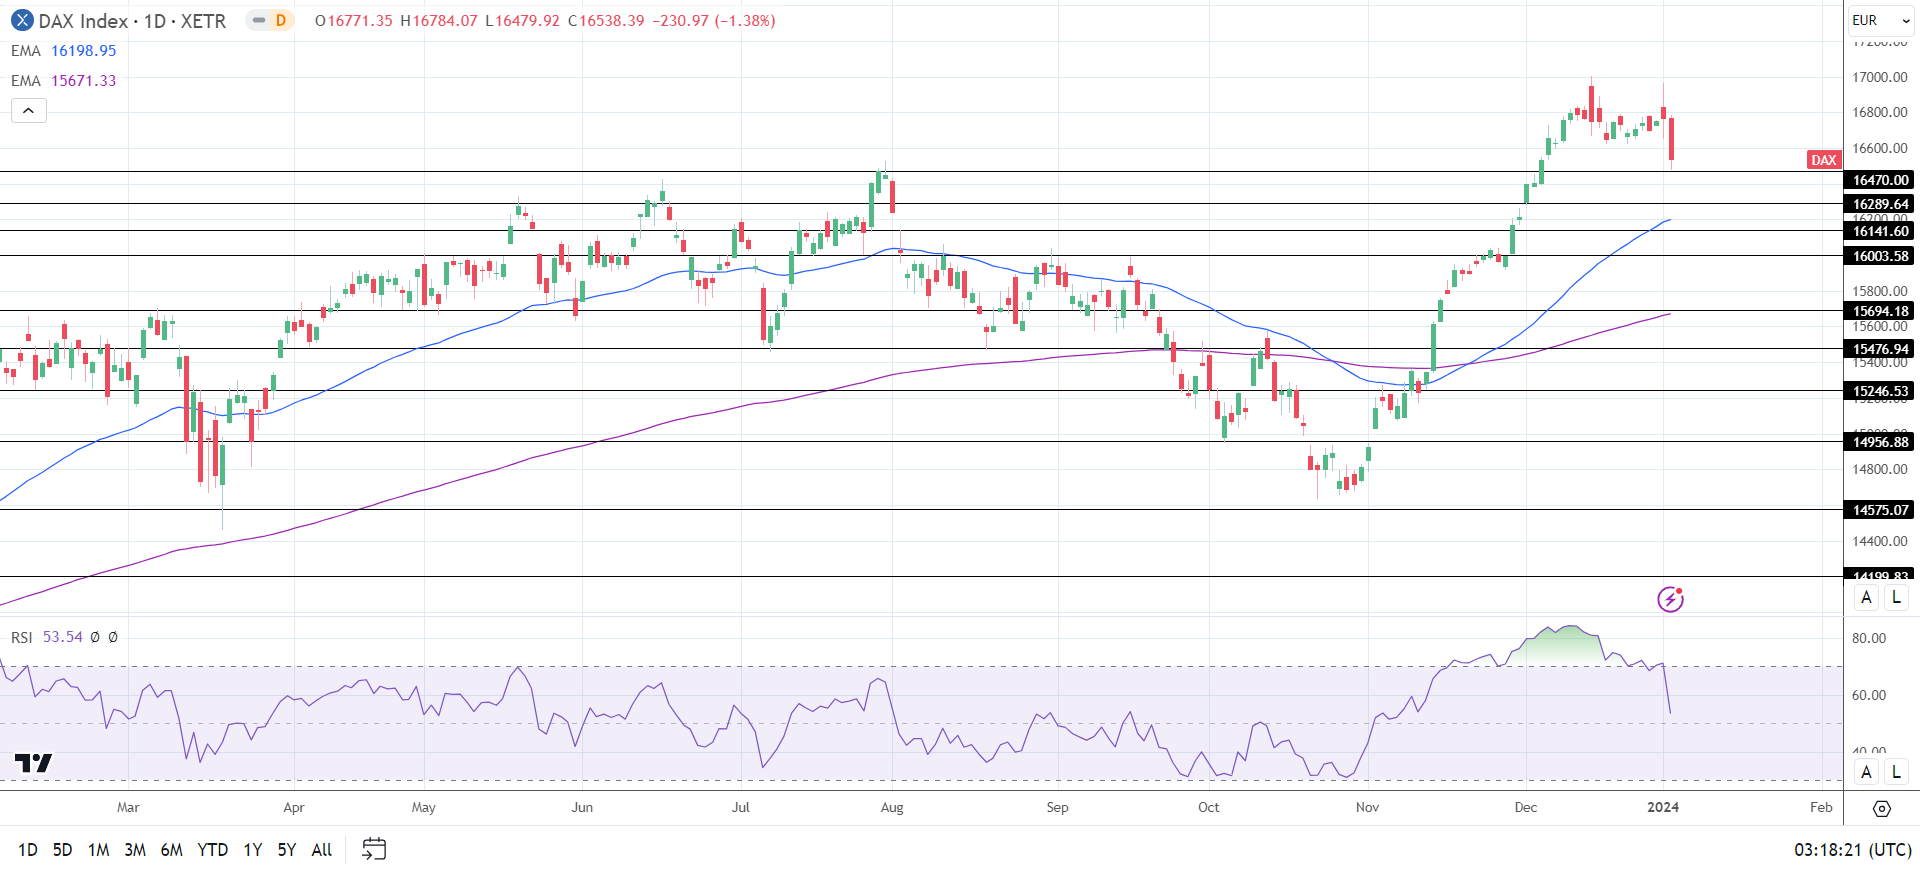Image resolution: width=1920 pixels, height=872 pixels.
Task: Select the 15476.94 horizontal line price label
Action: click(1879, 349)
